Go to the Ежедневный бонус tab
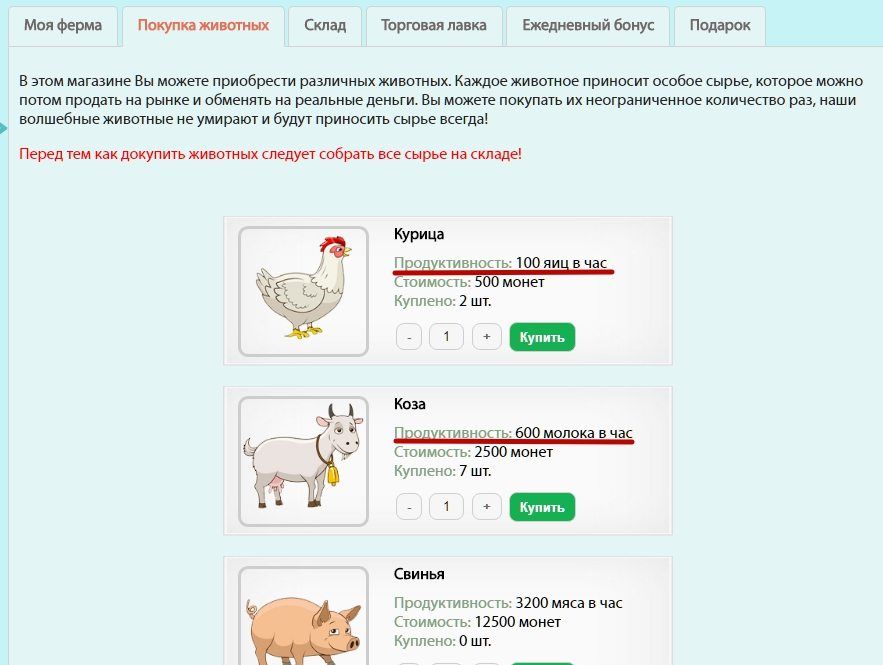Screen dimensions: 883x665 (x=588, y=26)
